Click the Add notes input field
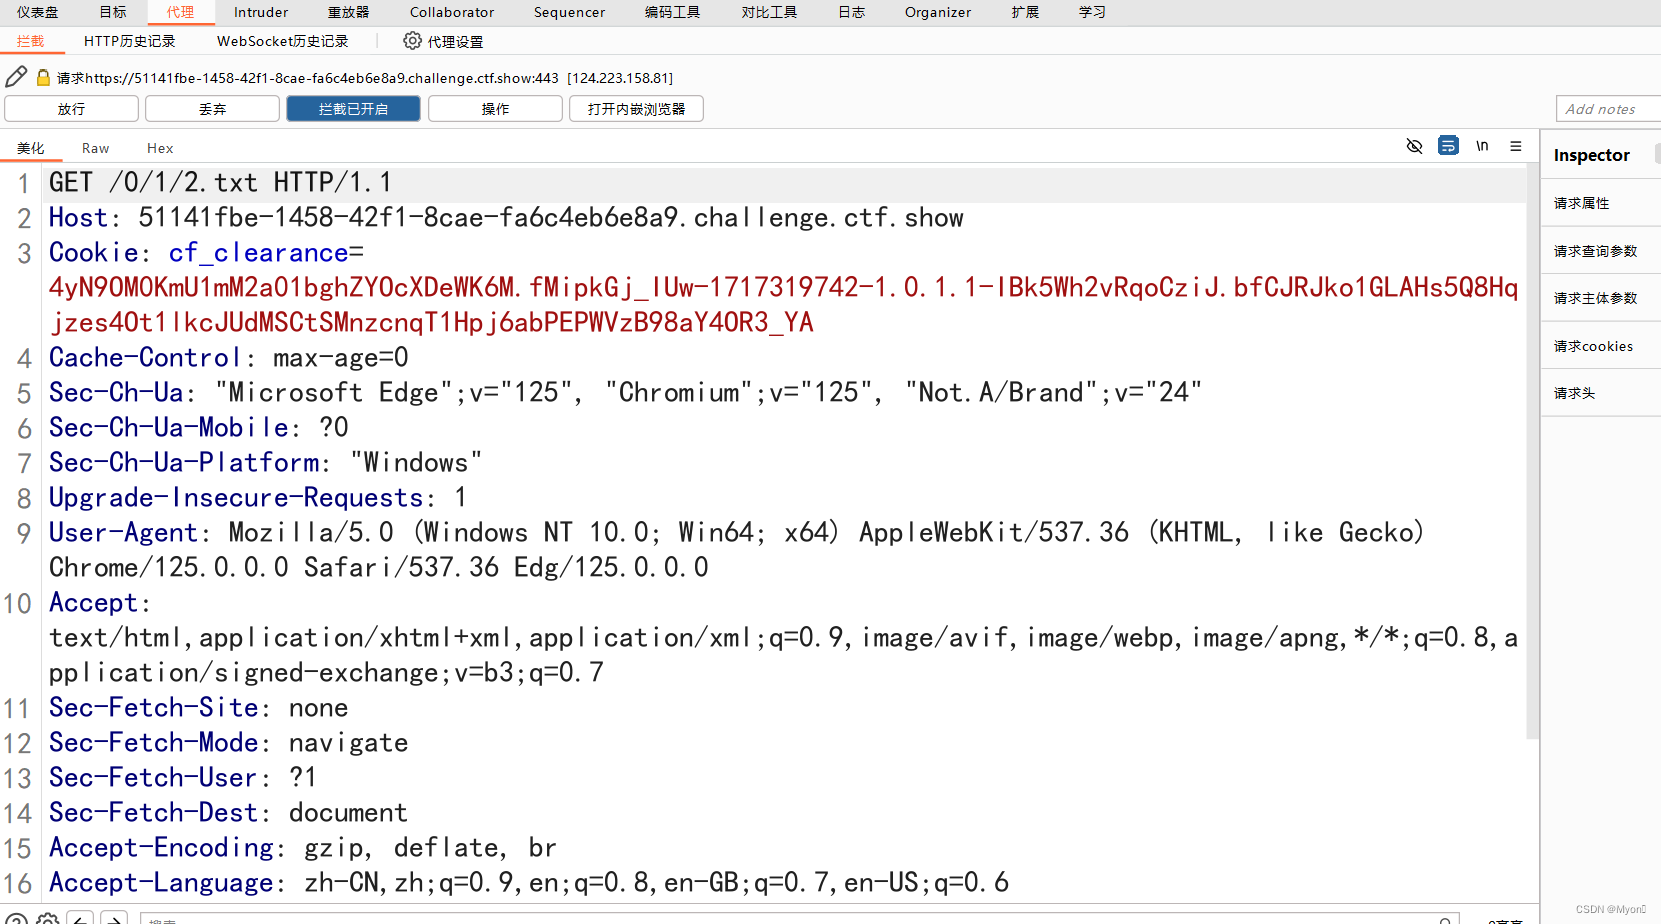Image resolution: width=1661 pixels, height=924 pixels. (1605, 108)
